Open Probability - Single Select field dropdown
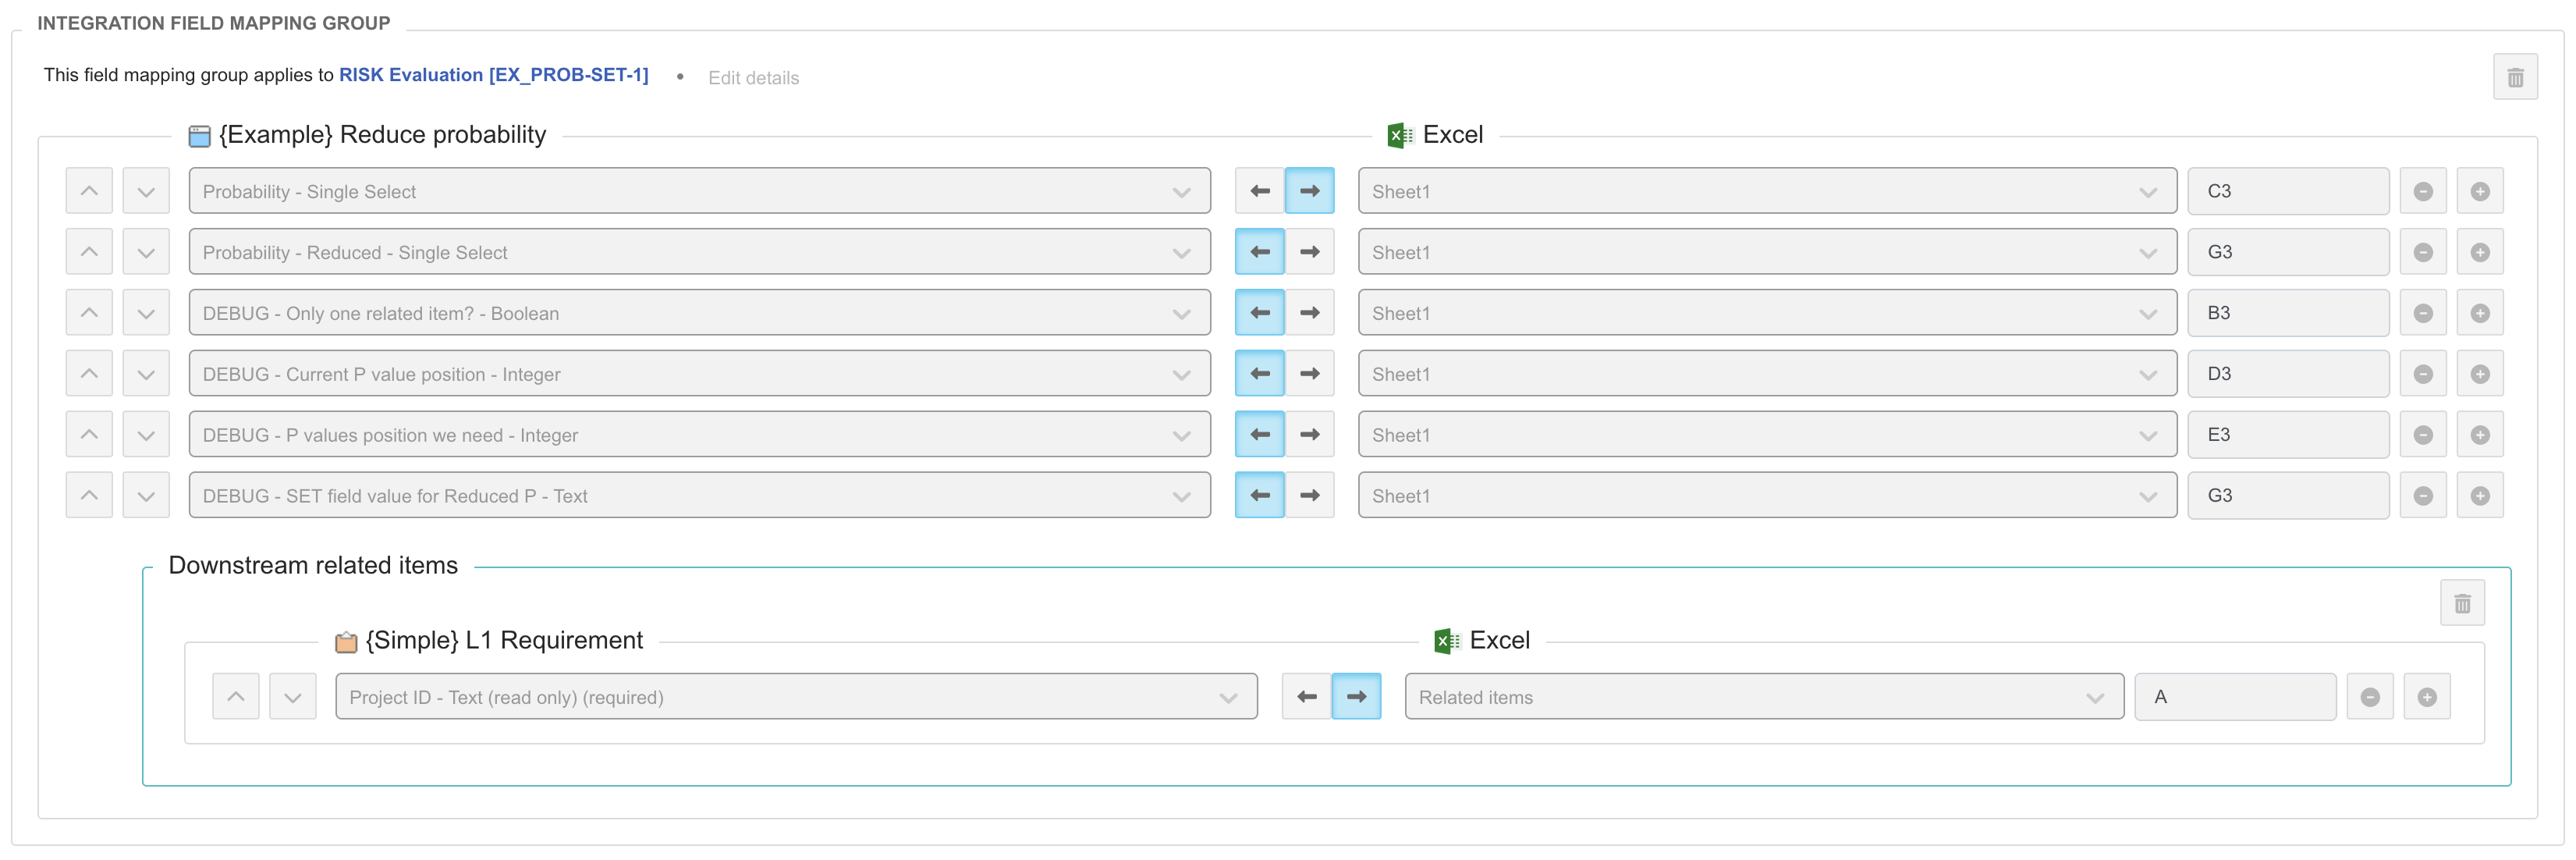Image resolution: width=2576 pixels, height=860 pixels. [x=700, y=191]
